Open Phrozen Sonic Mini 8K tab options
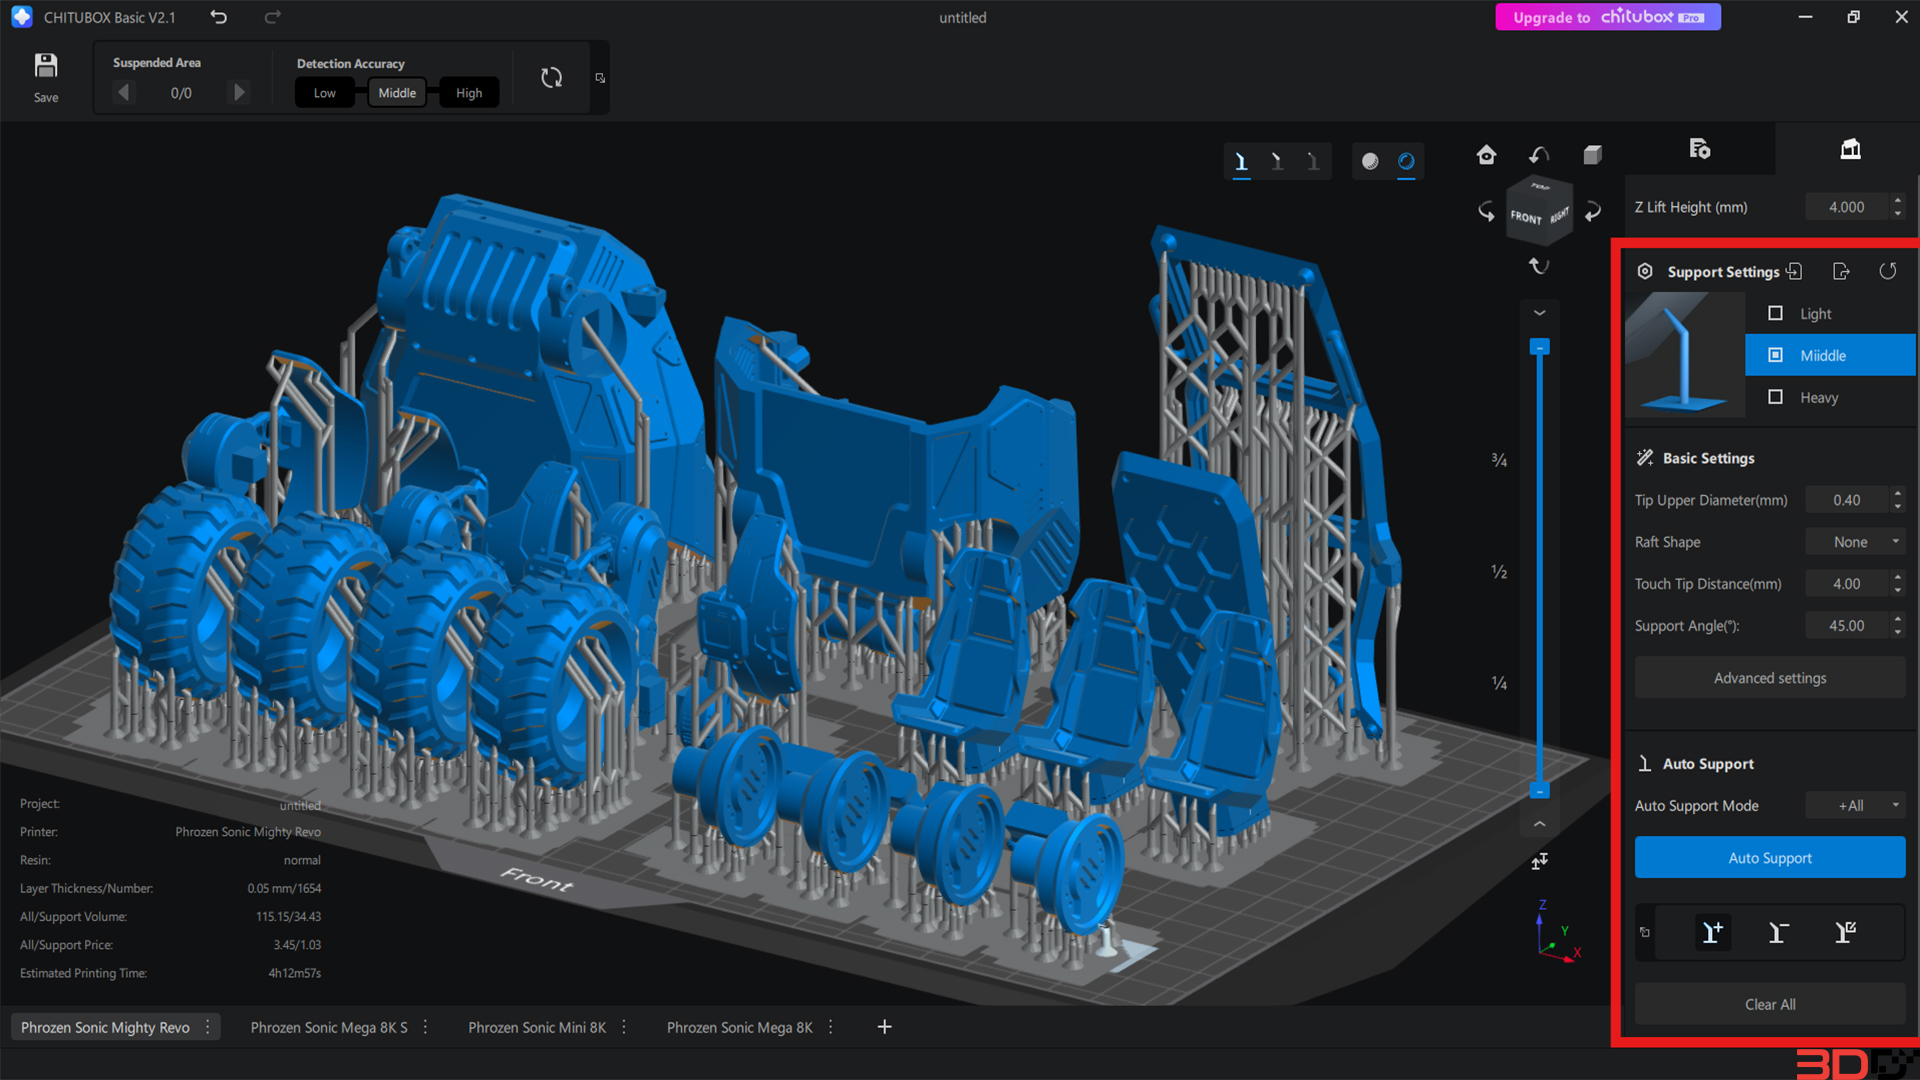This screenshot has width=1920, height=1080. pyautogui.click(x=624, y=1027)
